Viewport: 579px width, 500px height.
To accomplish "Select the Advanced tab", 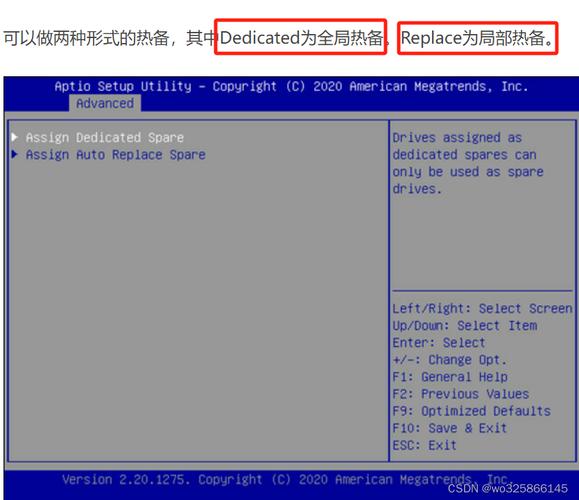I will [105, 103].
